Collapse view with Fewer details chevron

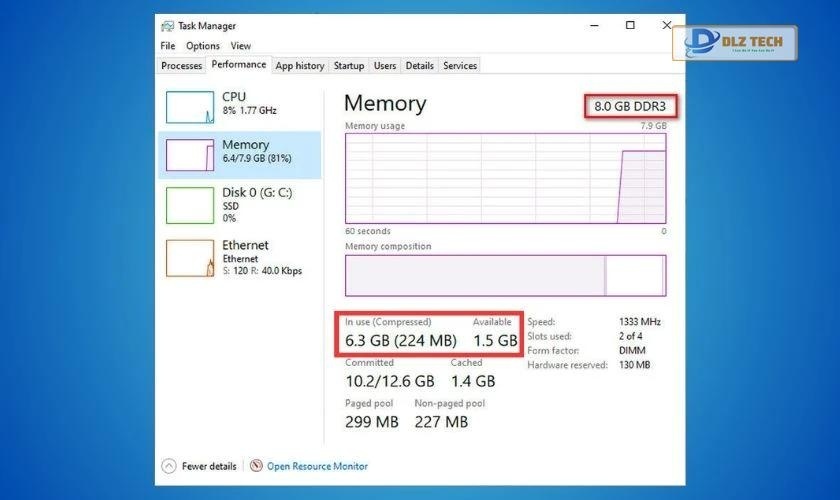coord(169,466)
